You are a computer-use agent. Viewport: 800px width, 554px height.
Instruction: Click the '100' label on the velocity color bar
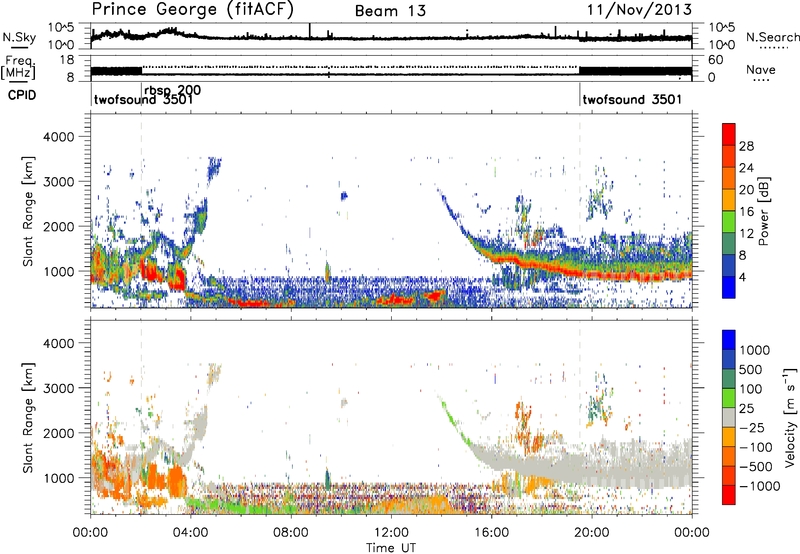[751, 389]
